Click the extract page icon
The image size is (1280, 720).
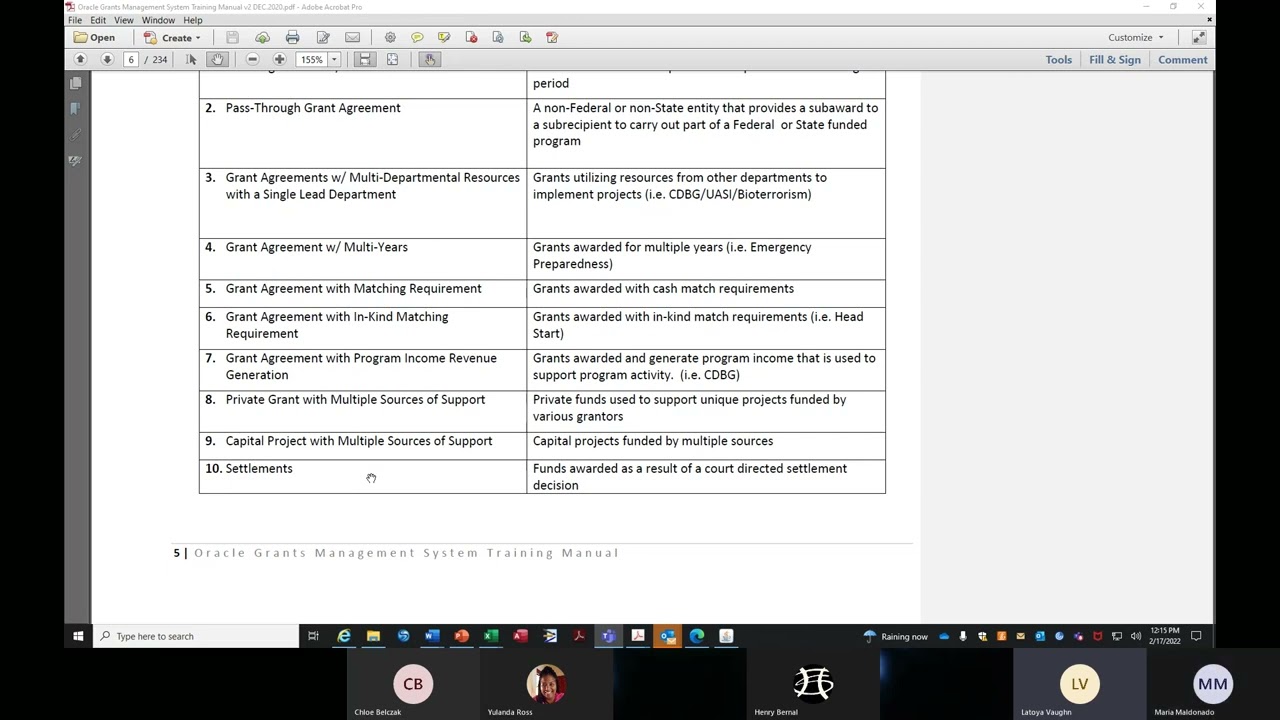(525, 37)
